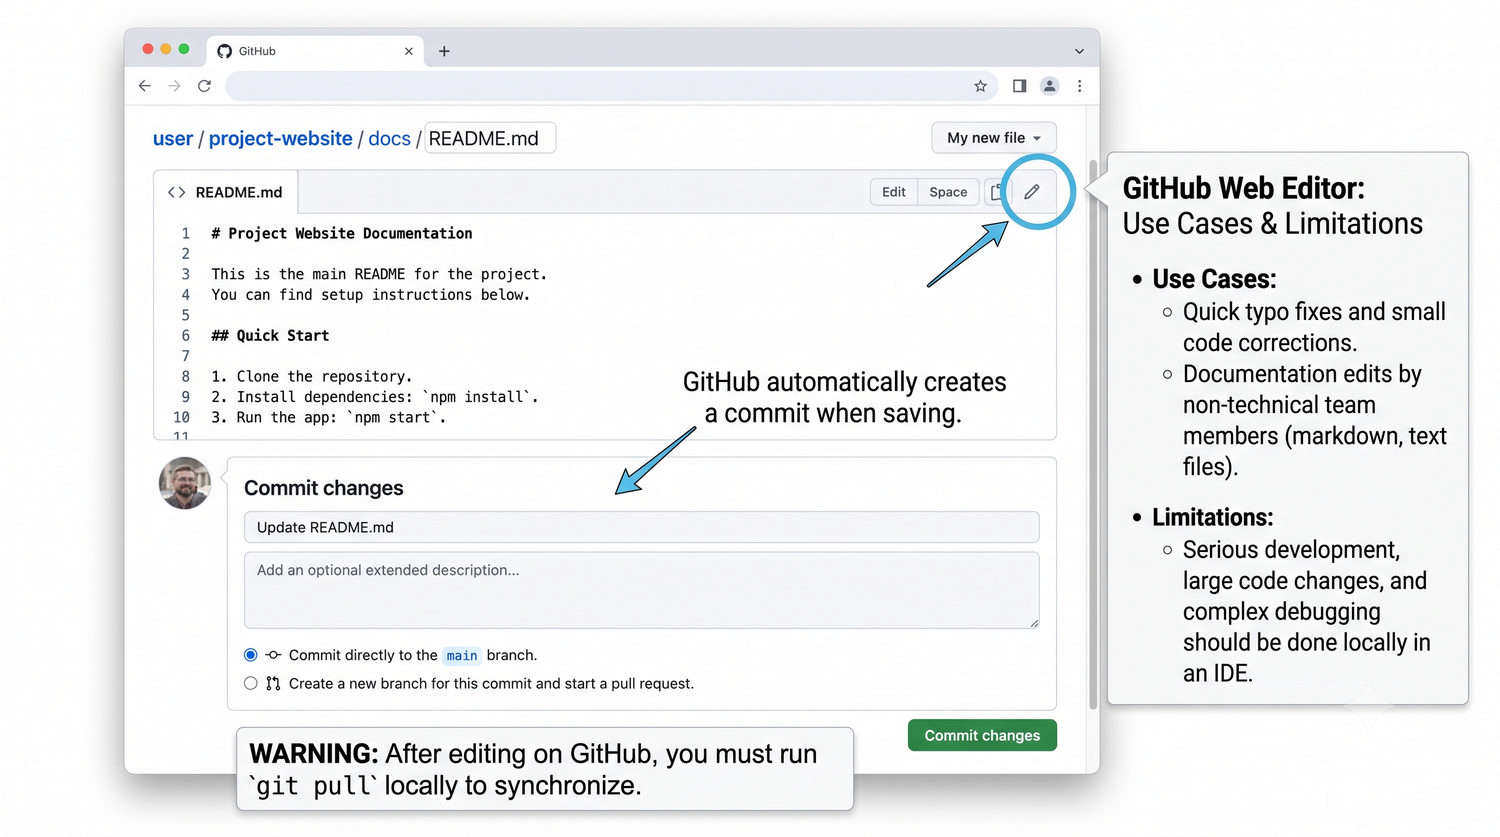Open the project-website breadcrumb link
Image resolution: width=1500 pixels, height=837 pixels.
click(281, 138)
